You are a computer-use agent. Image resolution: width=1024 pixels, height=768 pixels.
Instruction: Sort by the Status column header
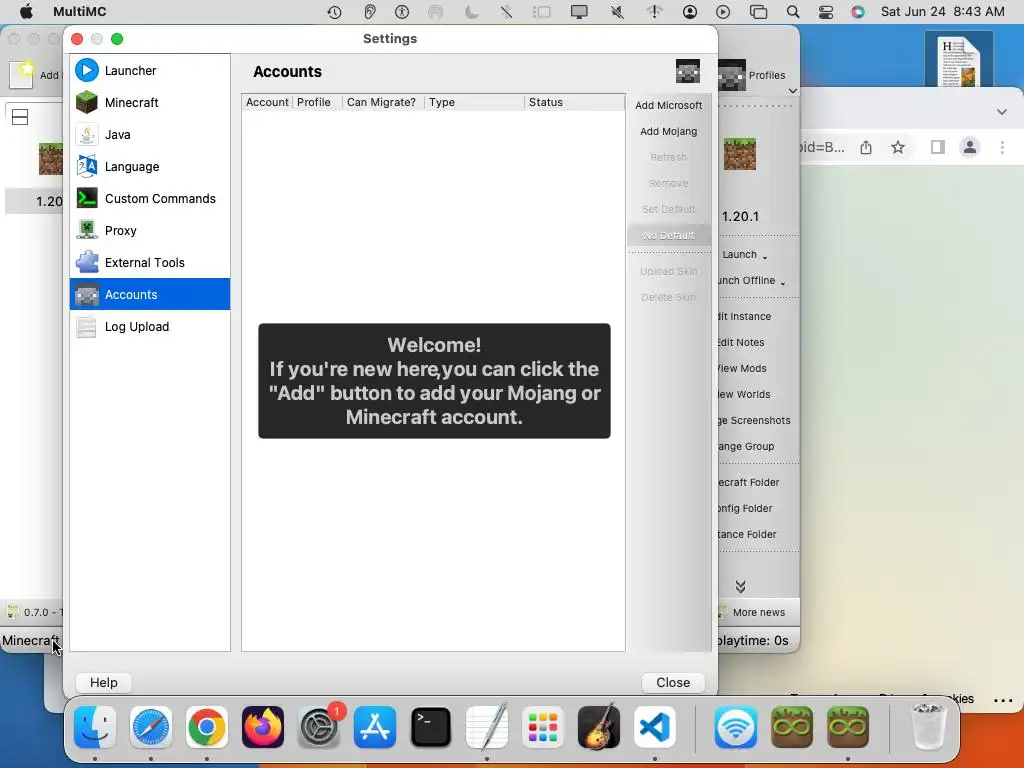[x=575, y=103]
